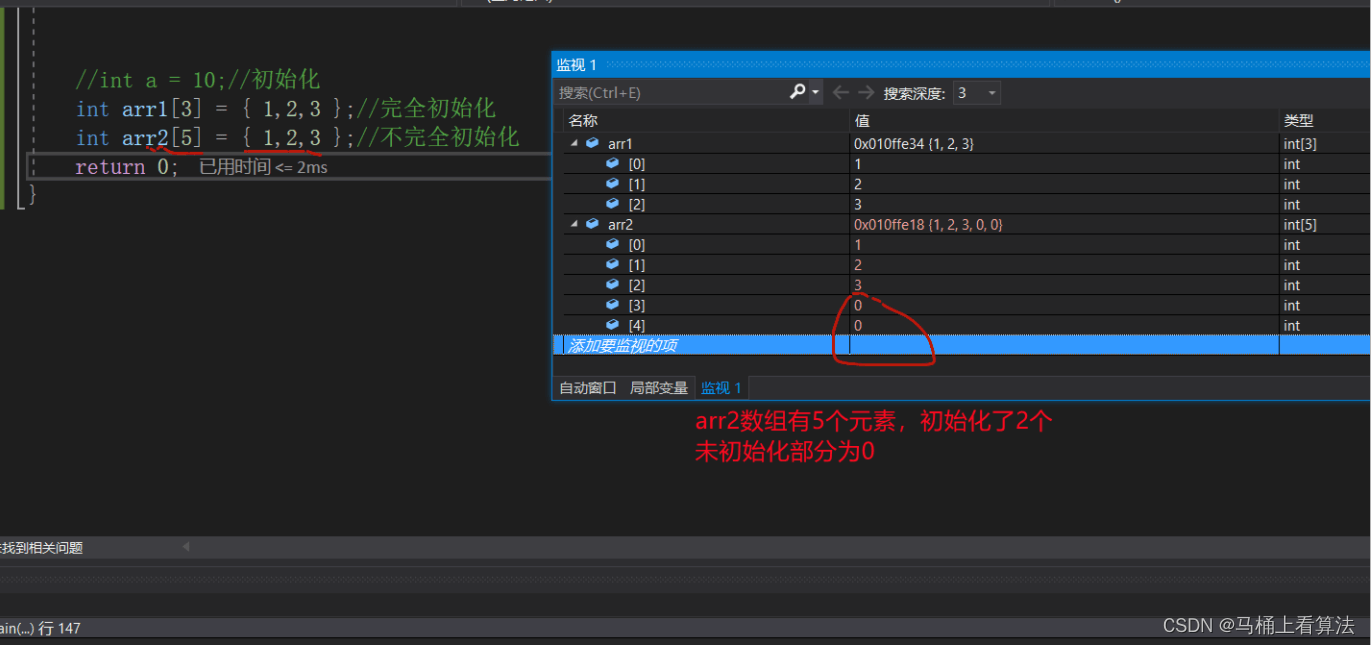Click the back arrow in watch search bar
1371x645 pixels.
[841, 92]
